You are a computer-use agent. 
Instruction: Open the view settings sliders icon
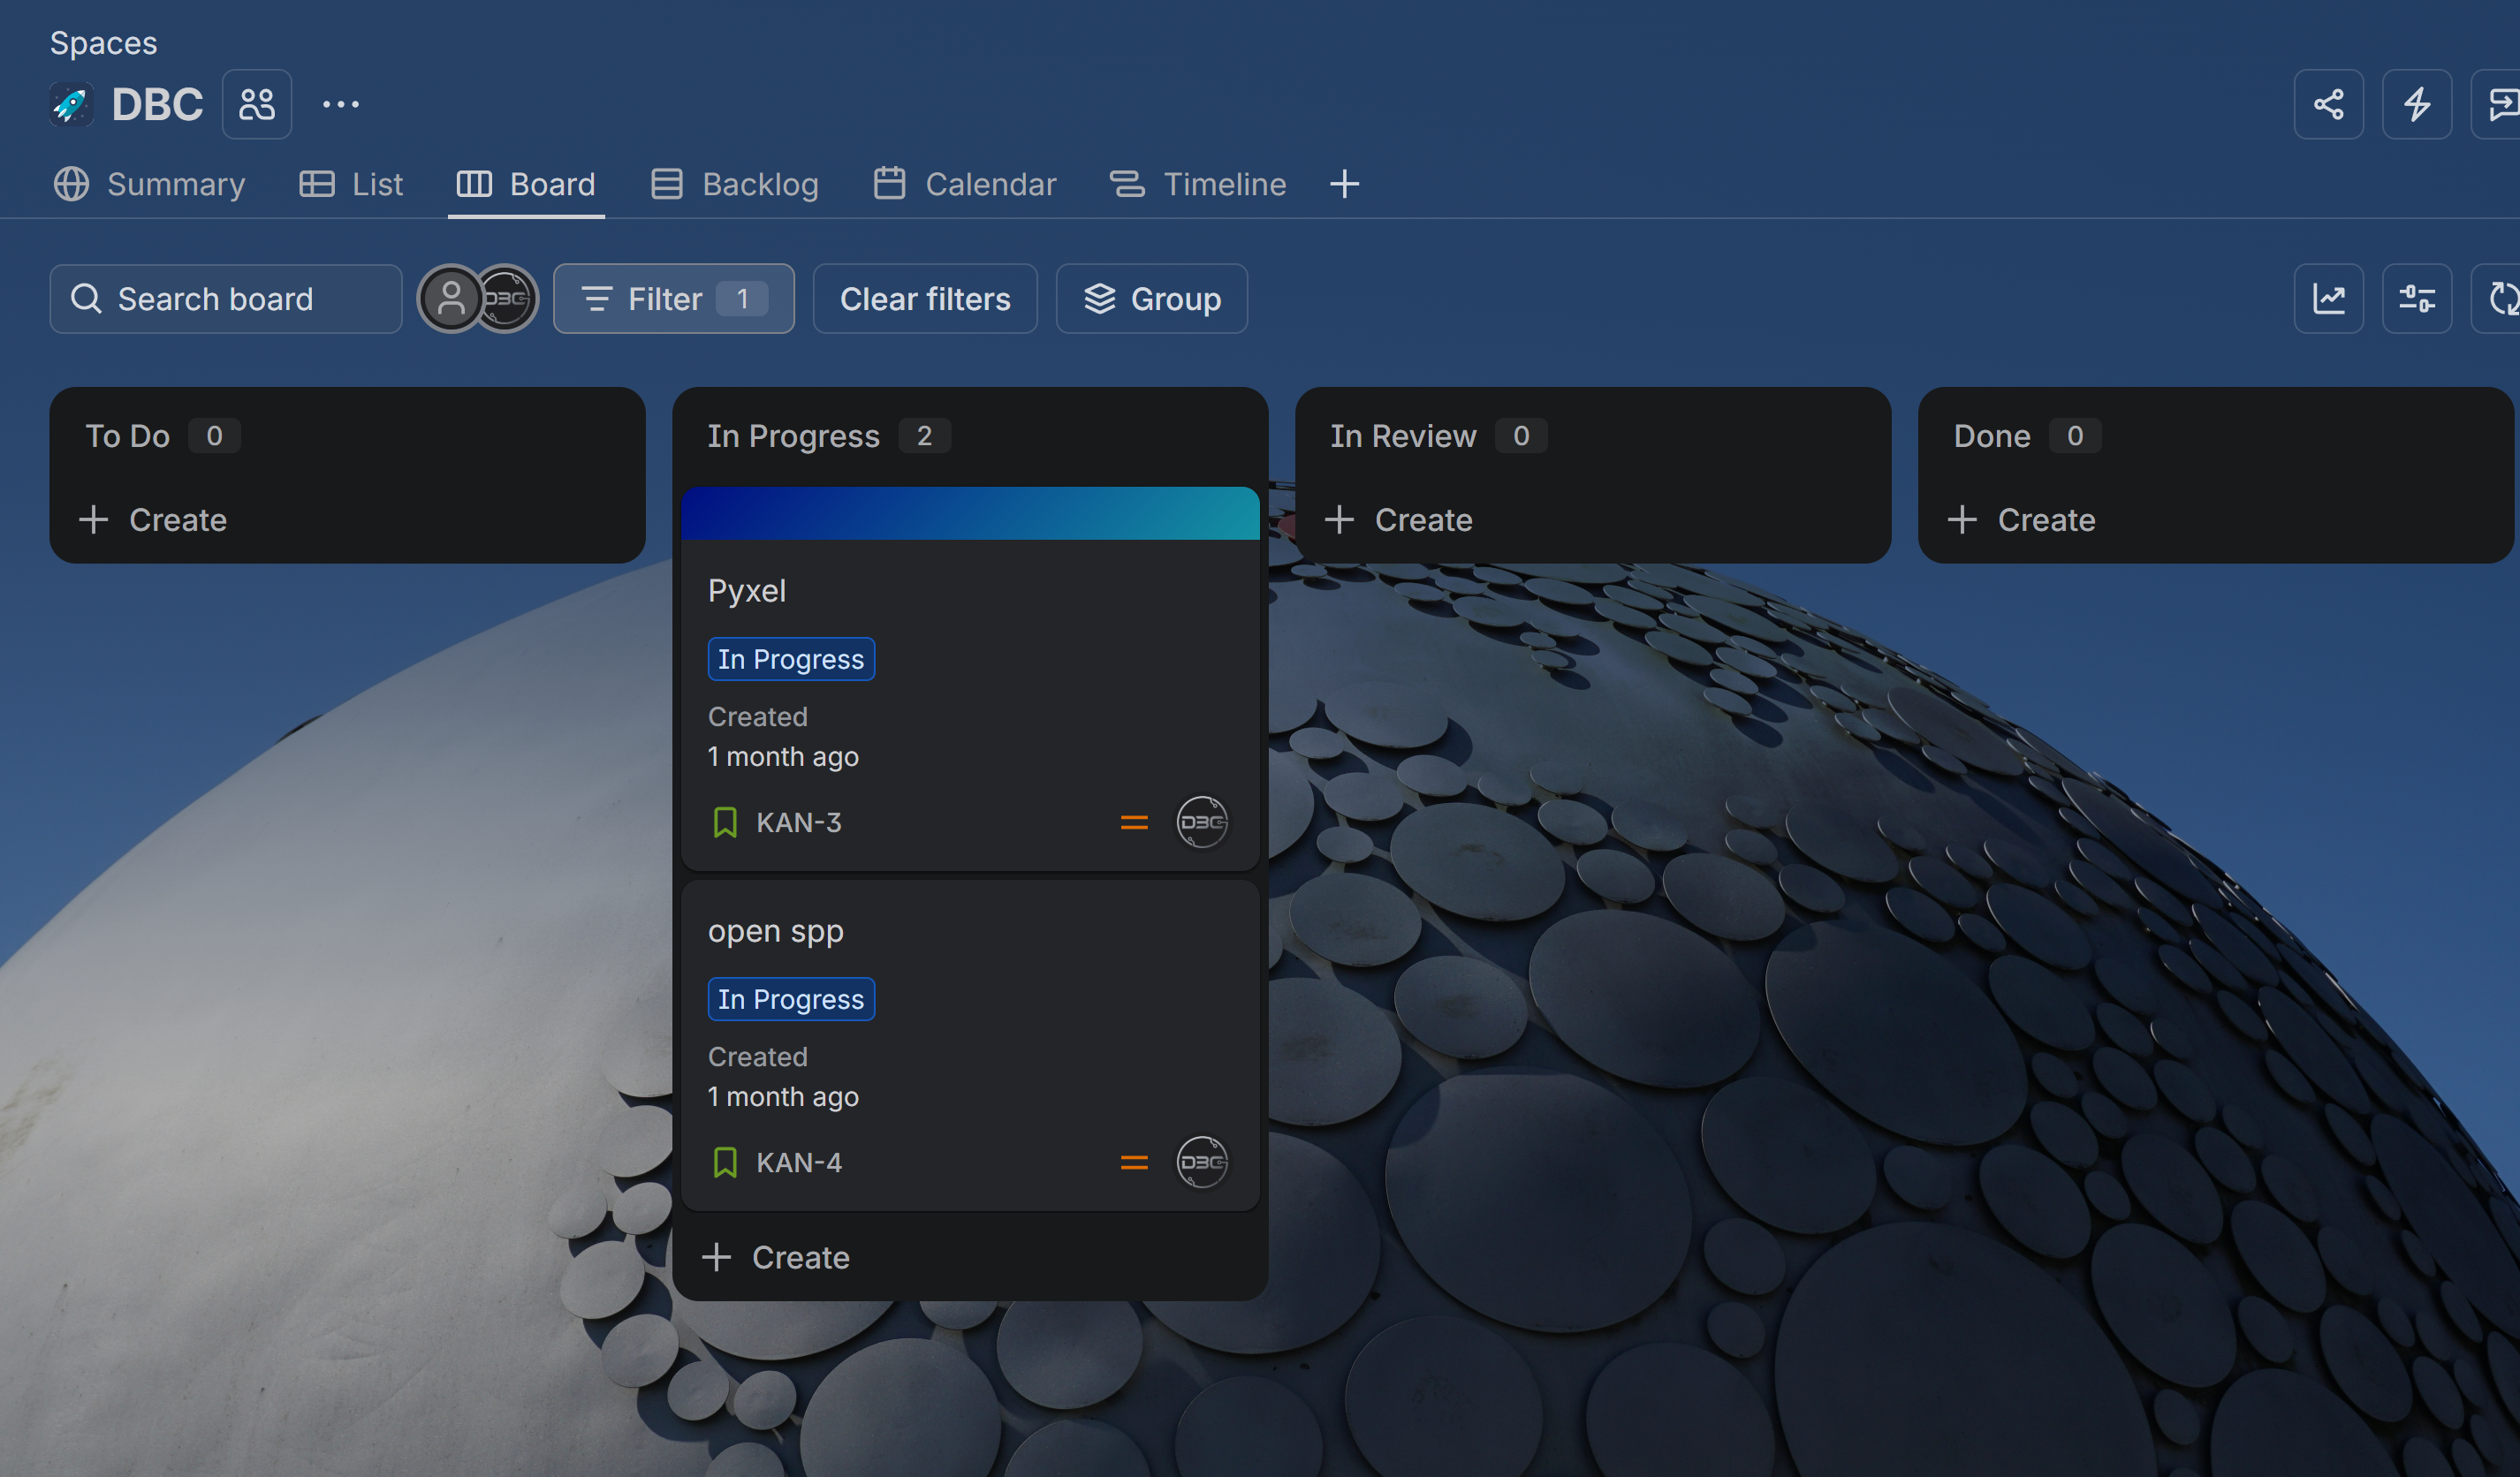(2416, 298)
